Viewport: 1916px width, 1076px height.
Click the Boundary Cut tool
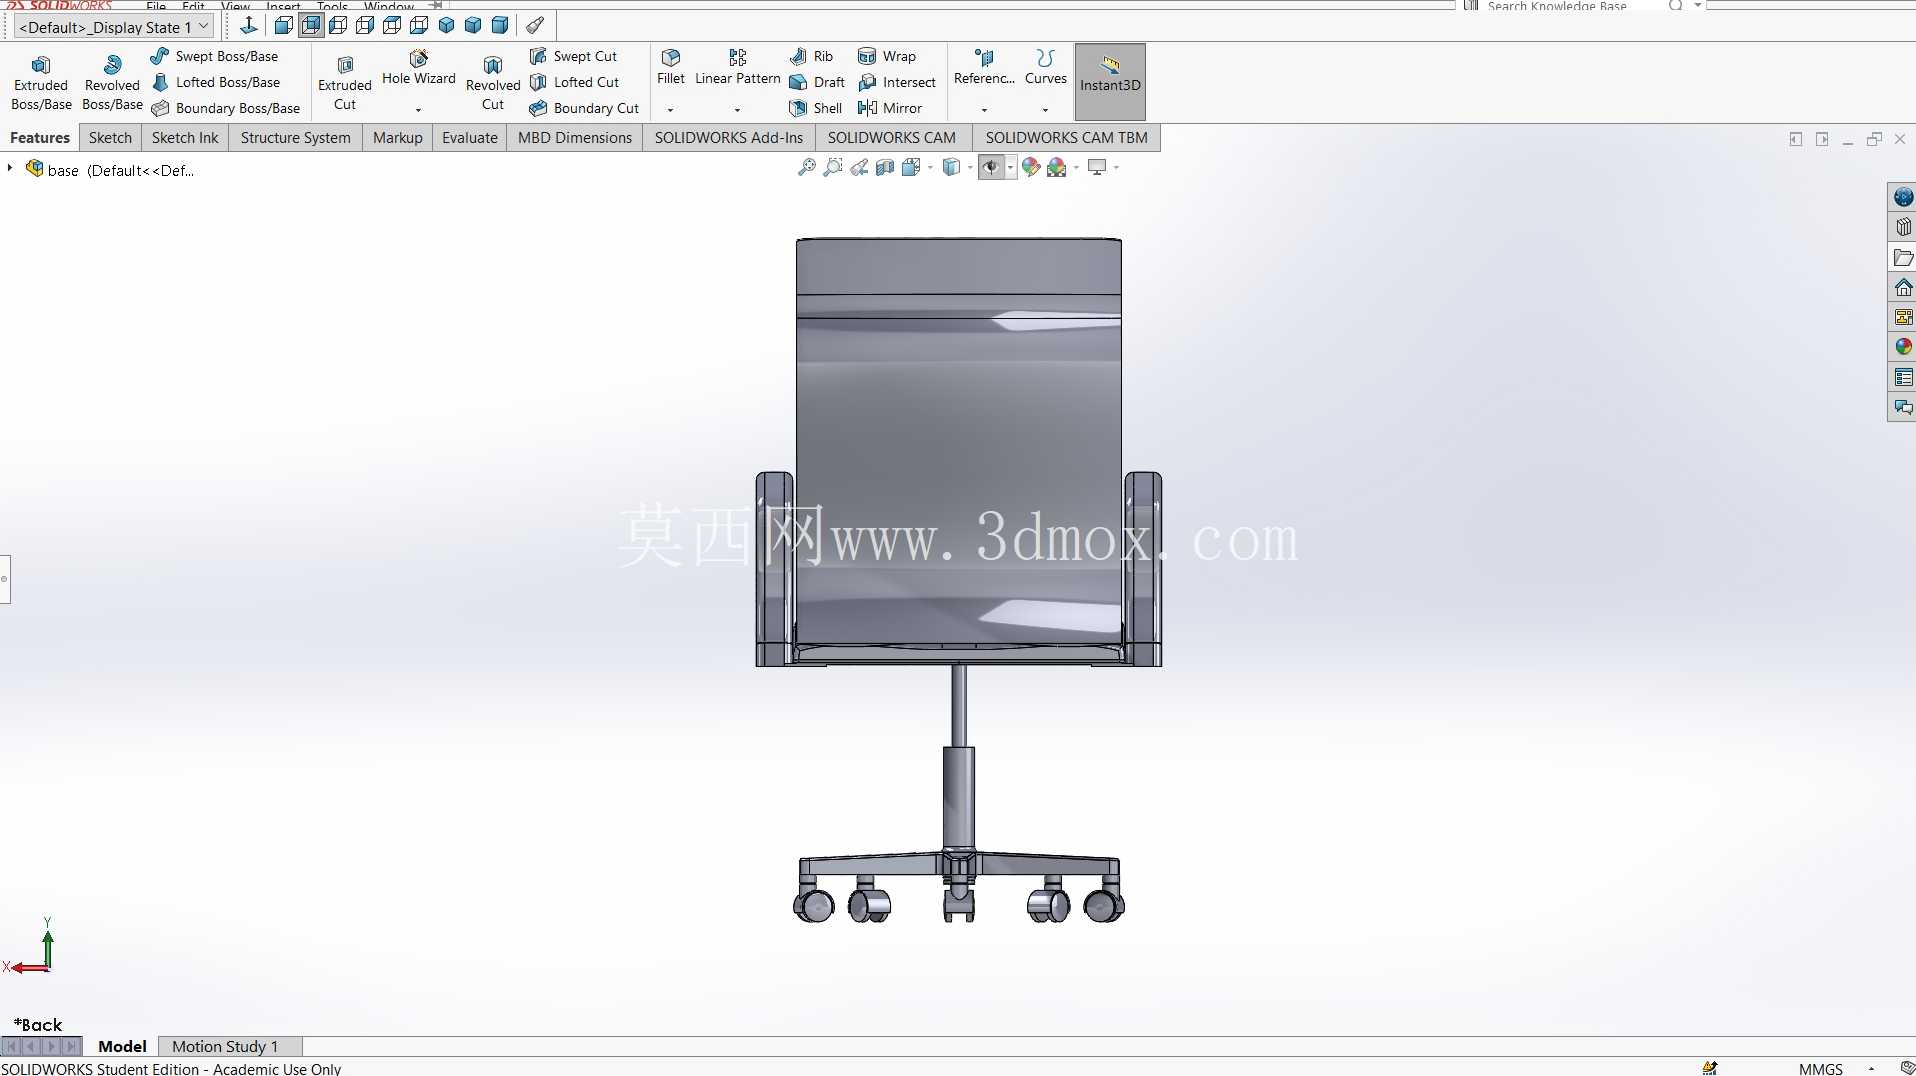click(x=584, y=108)
